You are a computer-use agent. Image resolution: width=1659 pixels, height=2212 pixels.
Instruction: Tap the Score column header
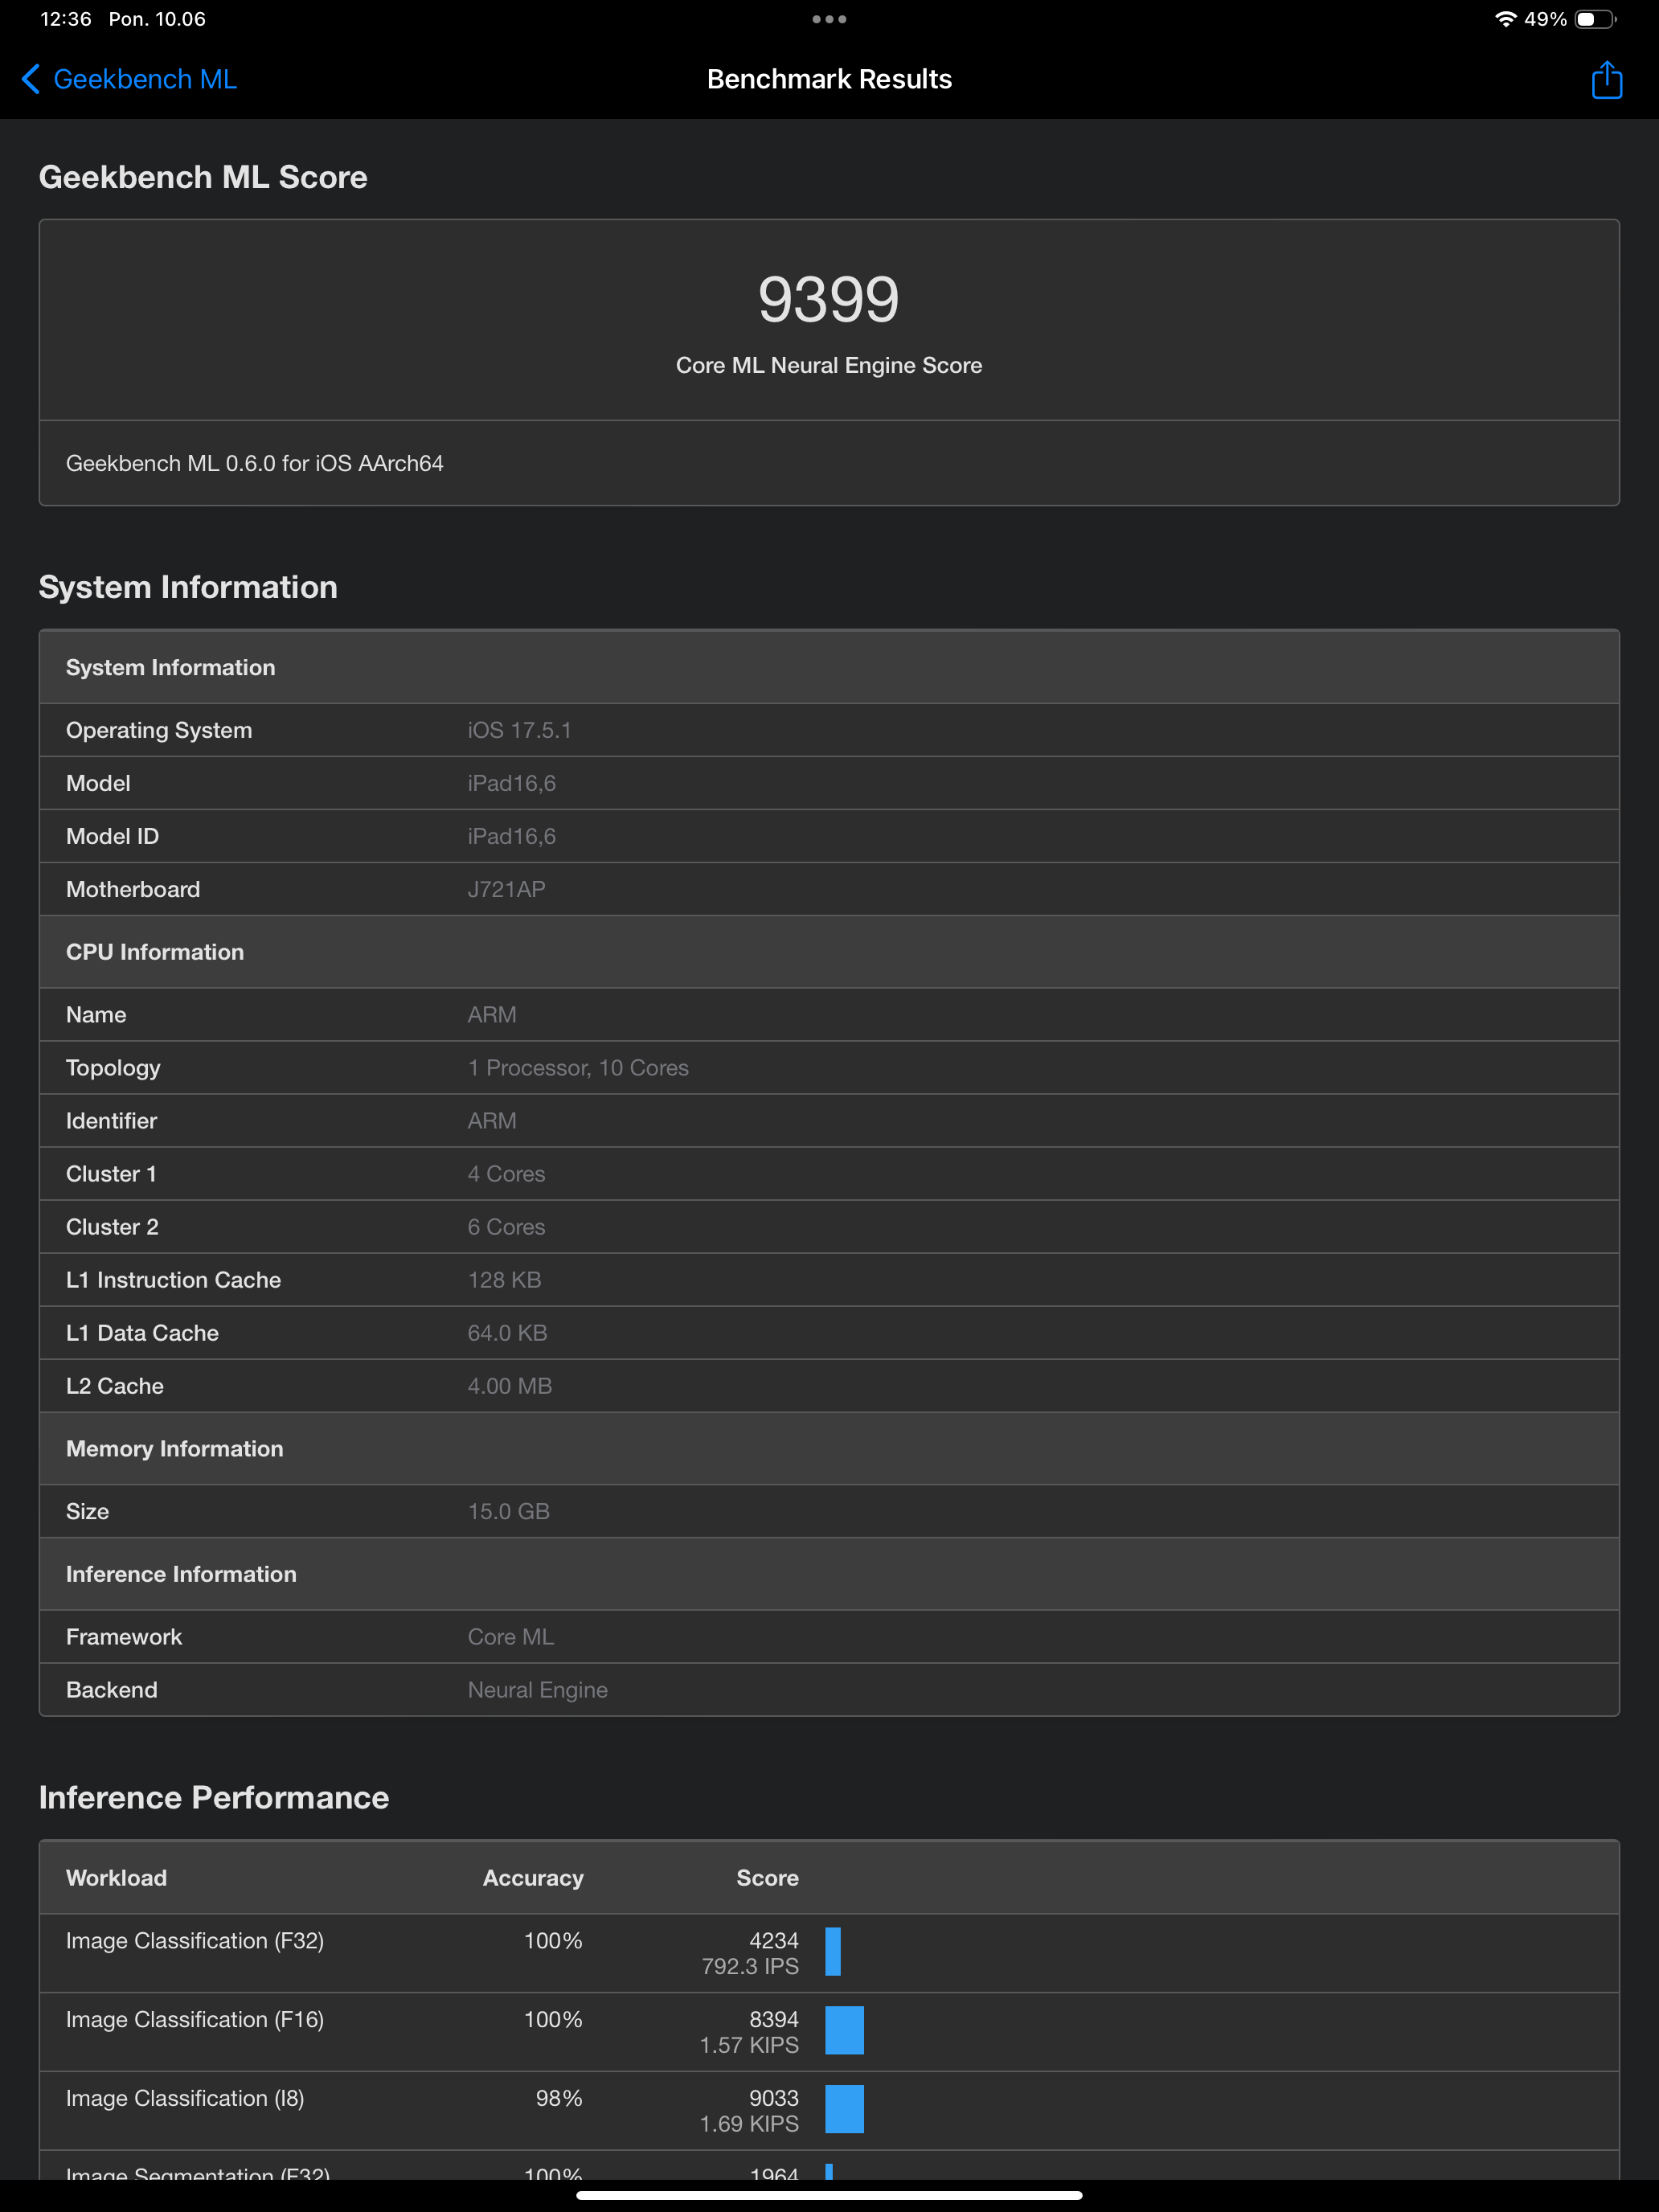[x=767, y=1878]
